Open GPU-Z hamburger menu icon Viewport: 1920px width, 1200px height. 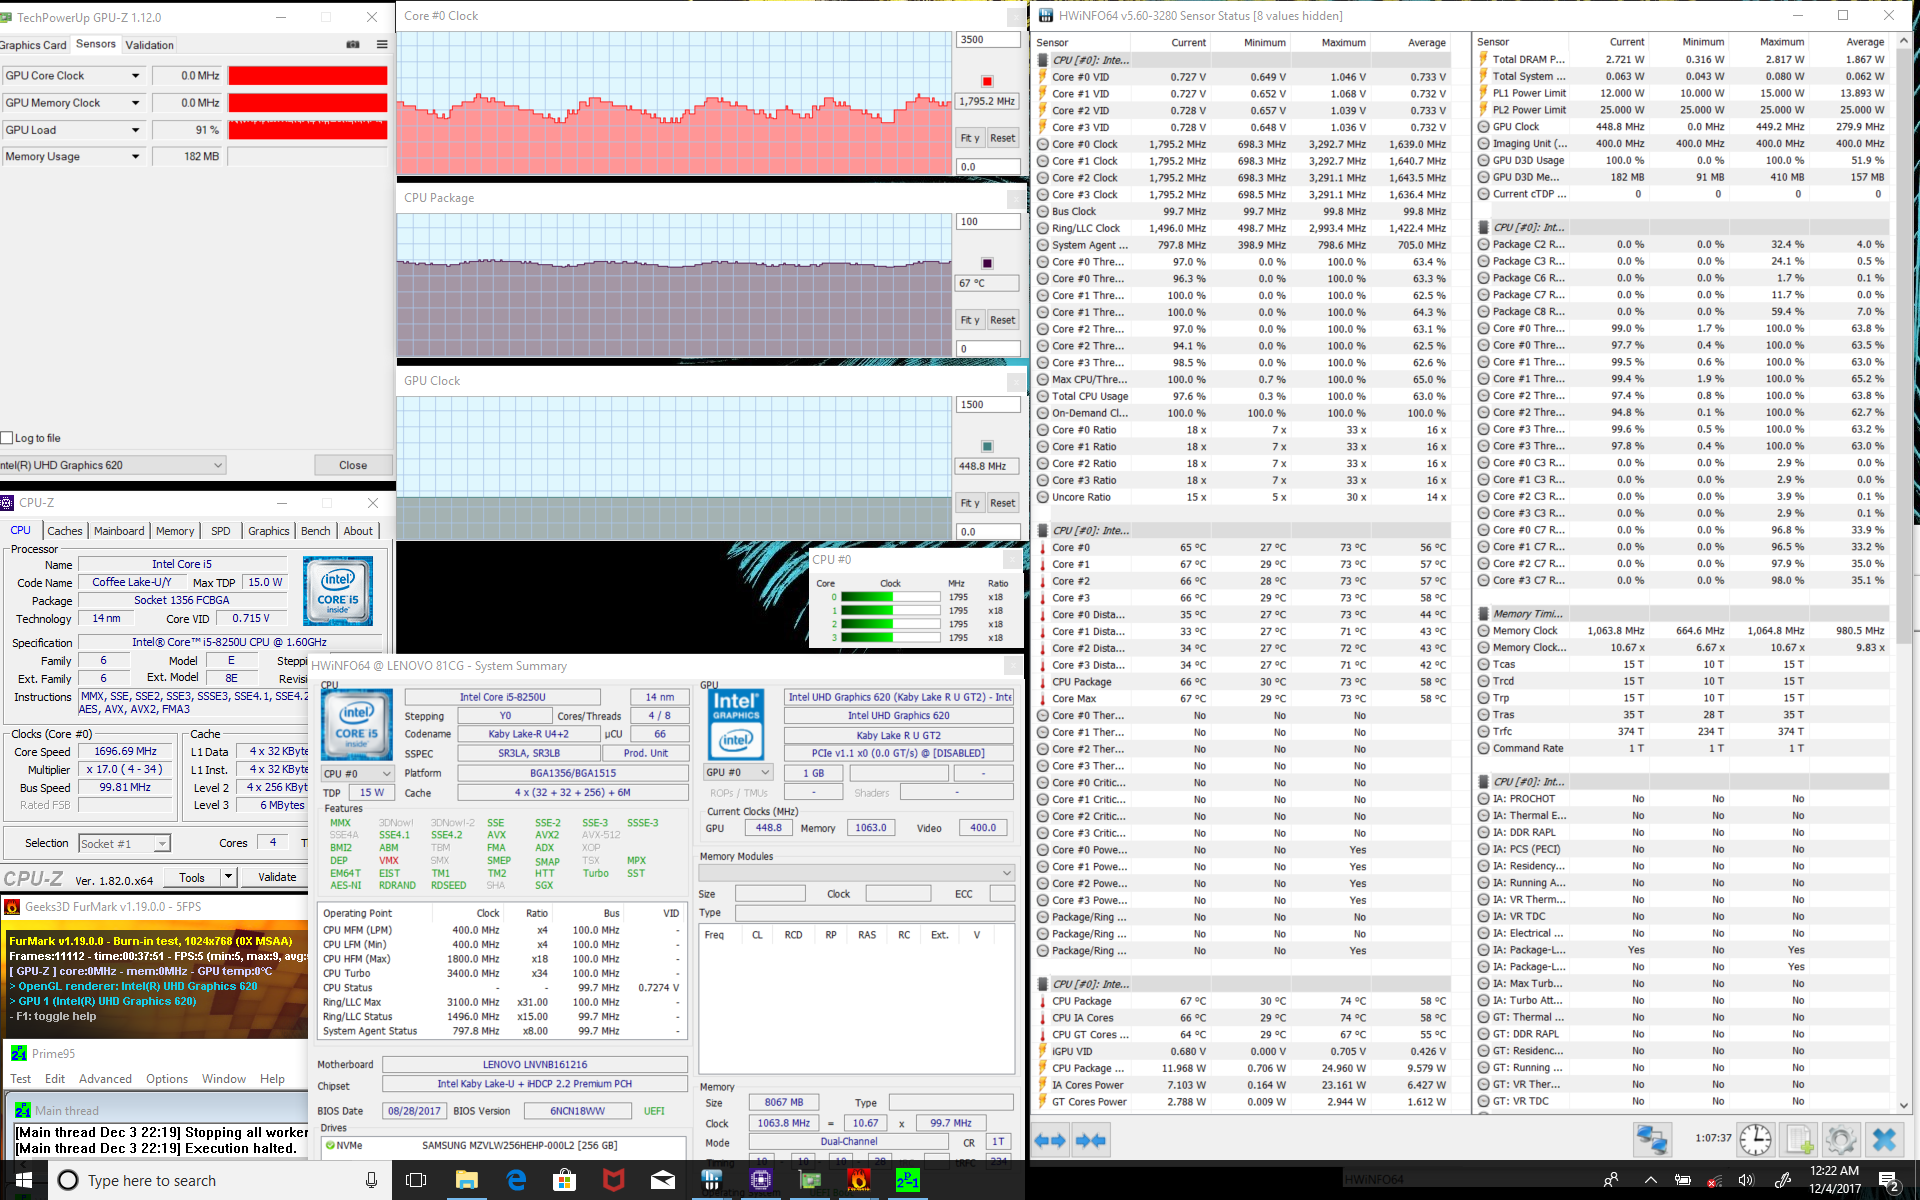pyautogui.click(x=382, y=44)
